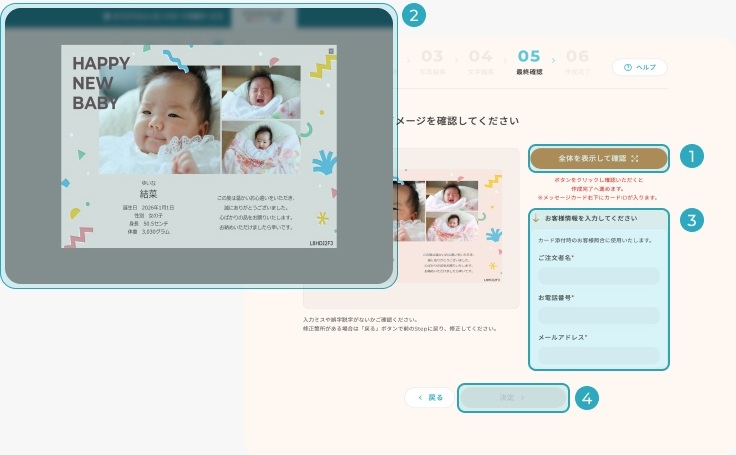The width and height of the screenshot is (736, 455).
Task: Click the question mark help icon
Action: click(627, 67)
